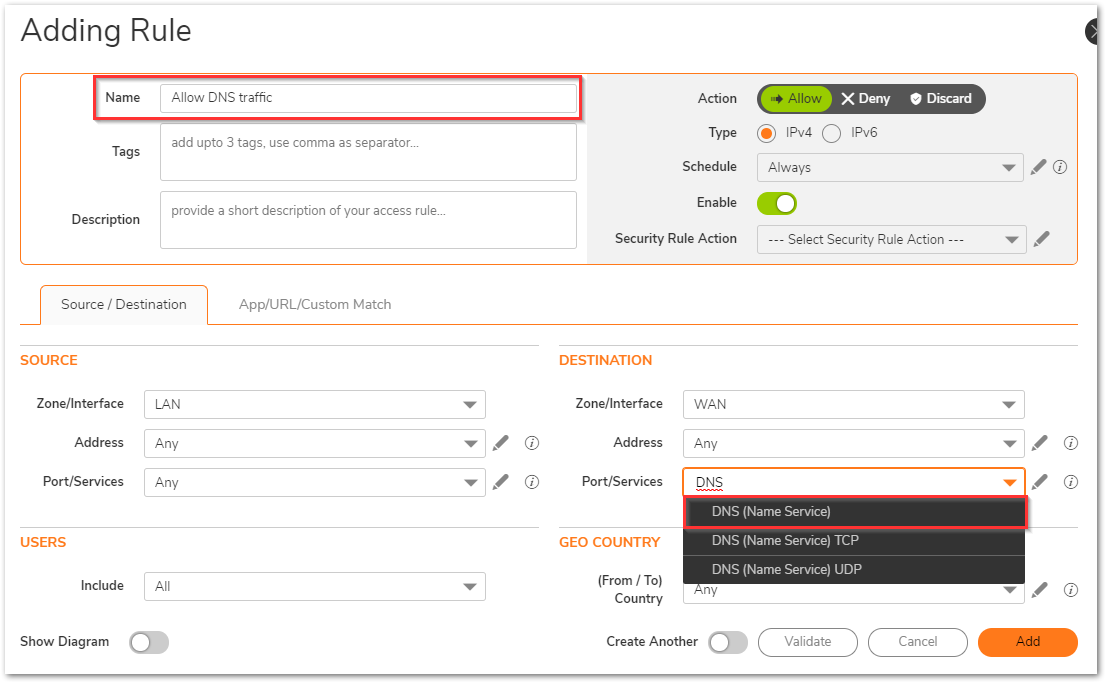Open the Schedule dropdown set to Always

click(889, 168)
